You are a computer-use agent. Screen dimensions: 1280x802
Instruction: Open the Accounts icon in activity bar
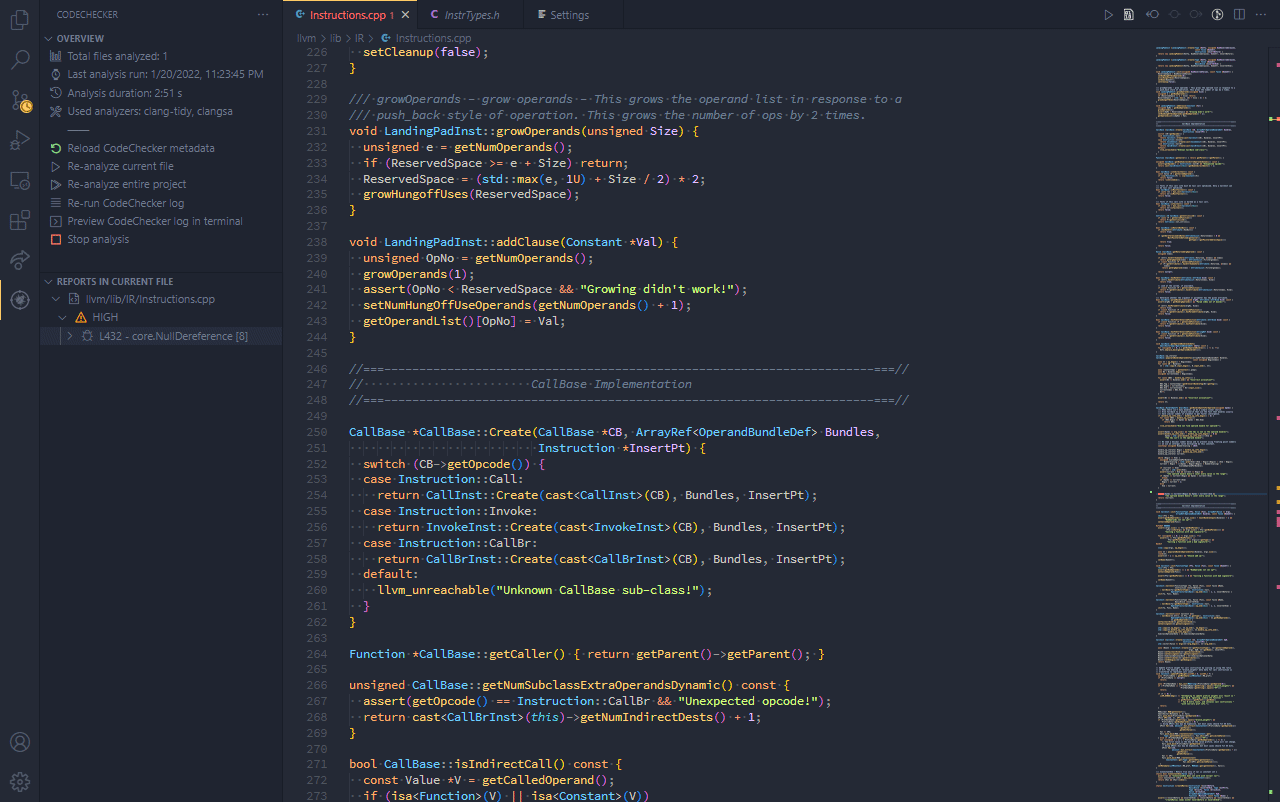coord(19,742)
